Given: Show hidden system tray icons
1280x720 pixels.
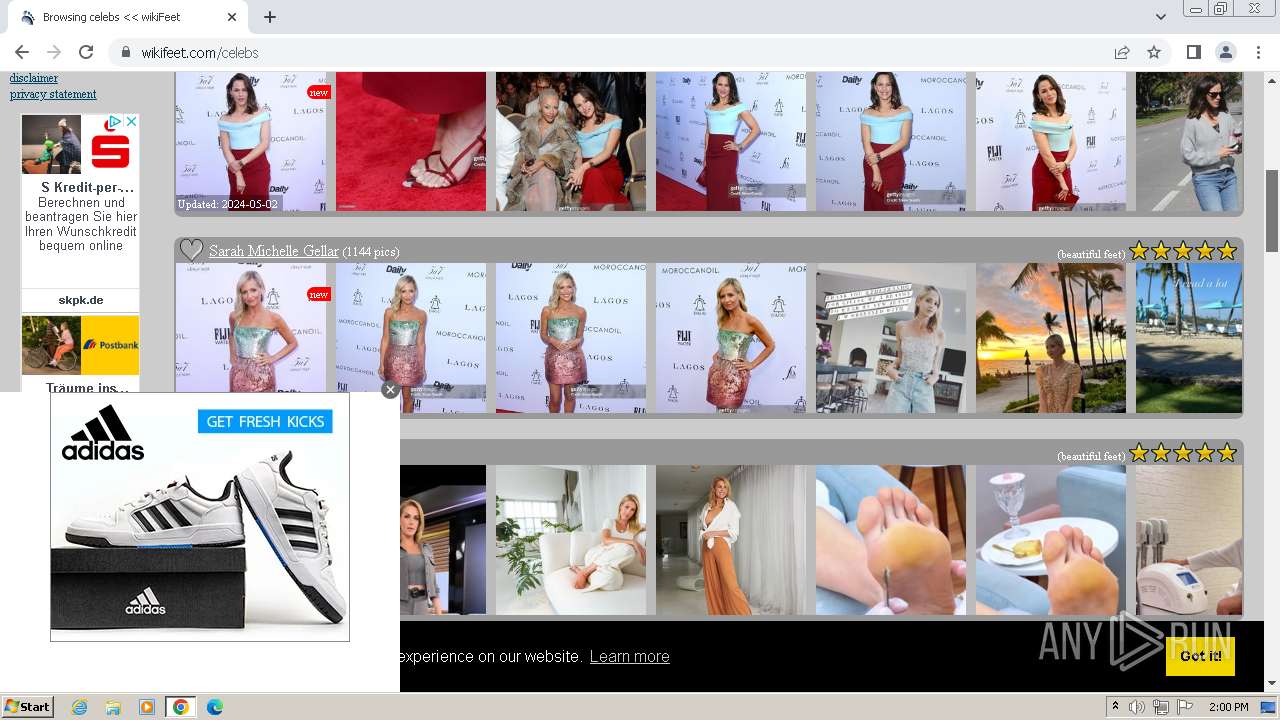Looking at the screenshot, I should coord(1115,707).
